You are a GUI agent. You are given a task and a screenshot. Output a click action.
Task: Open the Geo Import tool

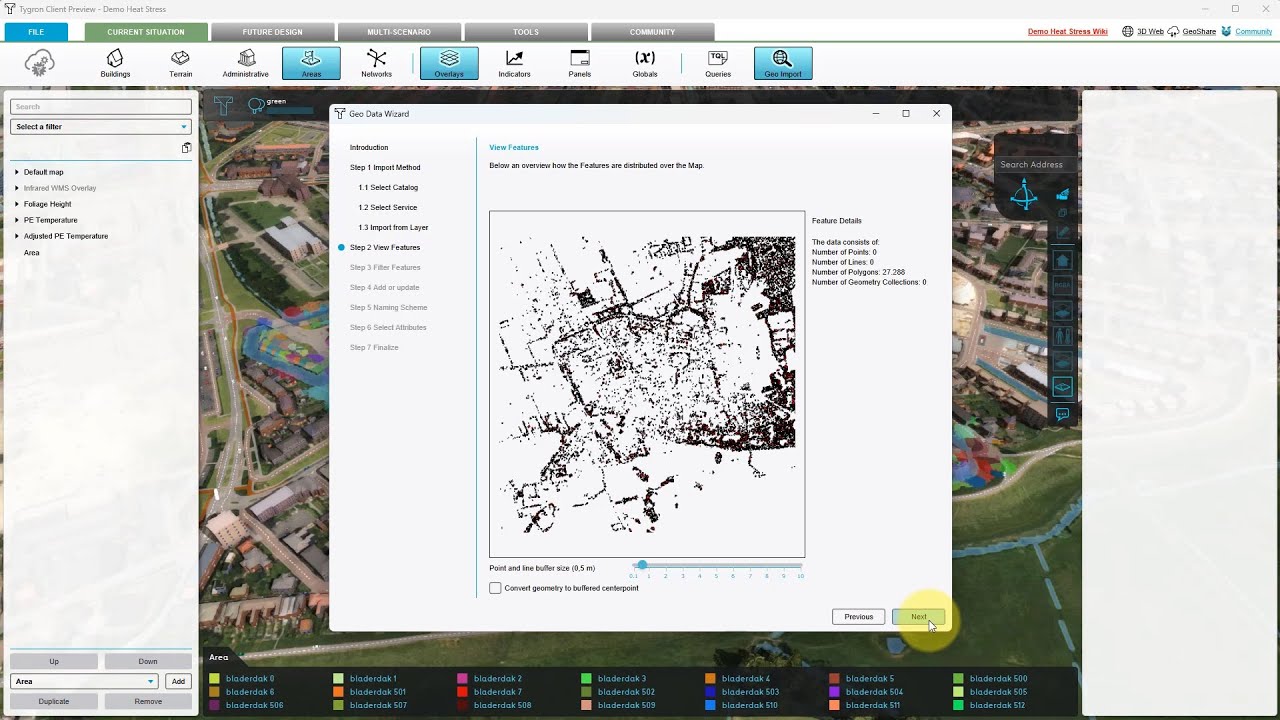783,63
